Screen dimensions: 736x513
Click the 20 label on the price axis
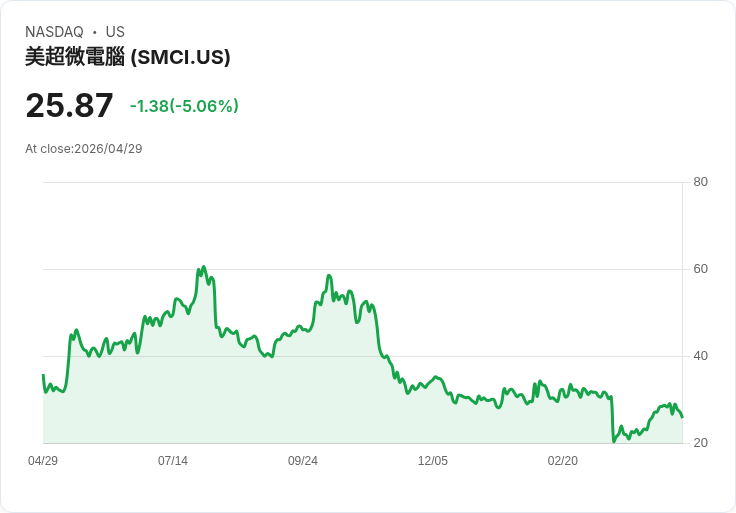pyautogui.click(x=701, y=443)
